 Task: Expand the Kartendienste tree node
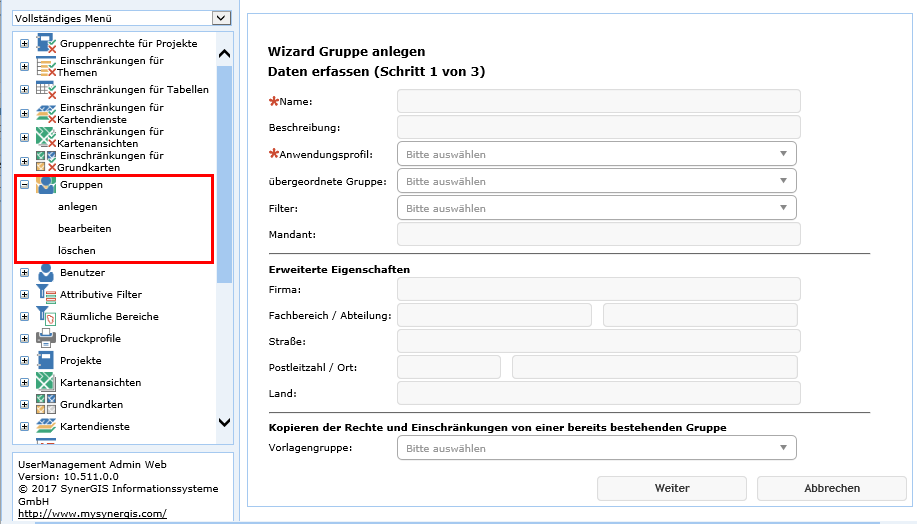pyautogui.click(x=25, y=426)
